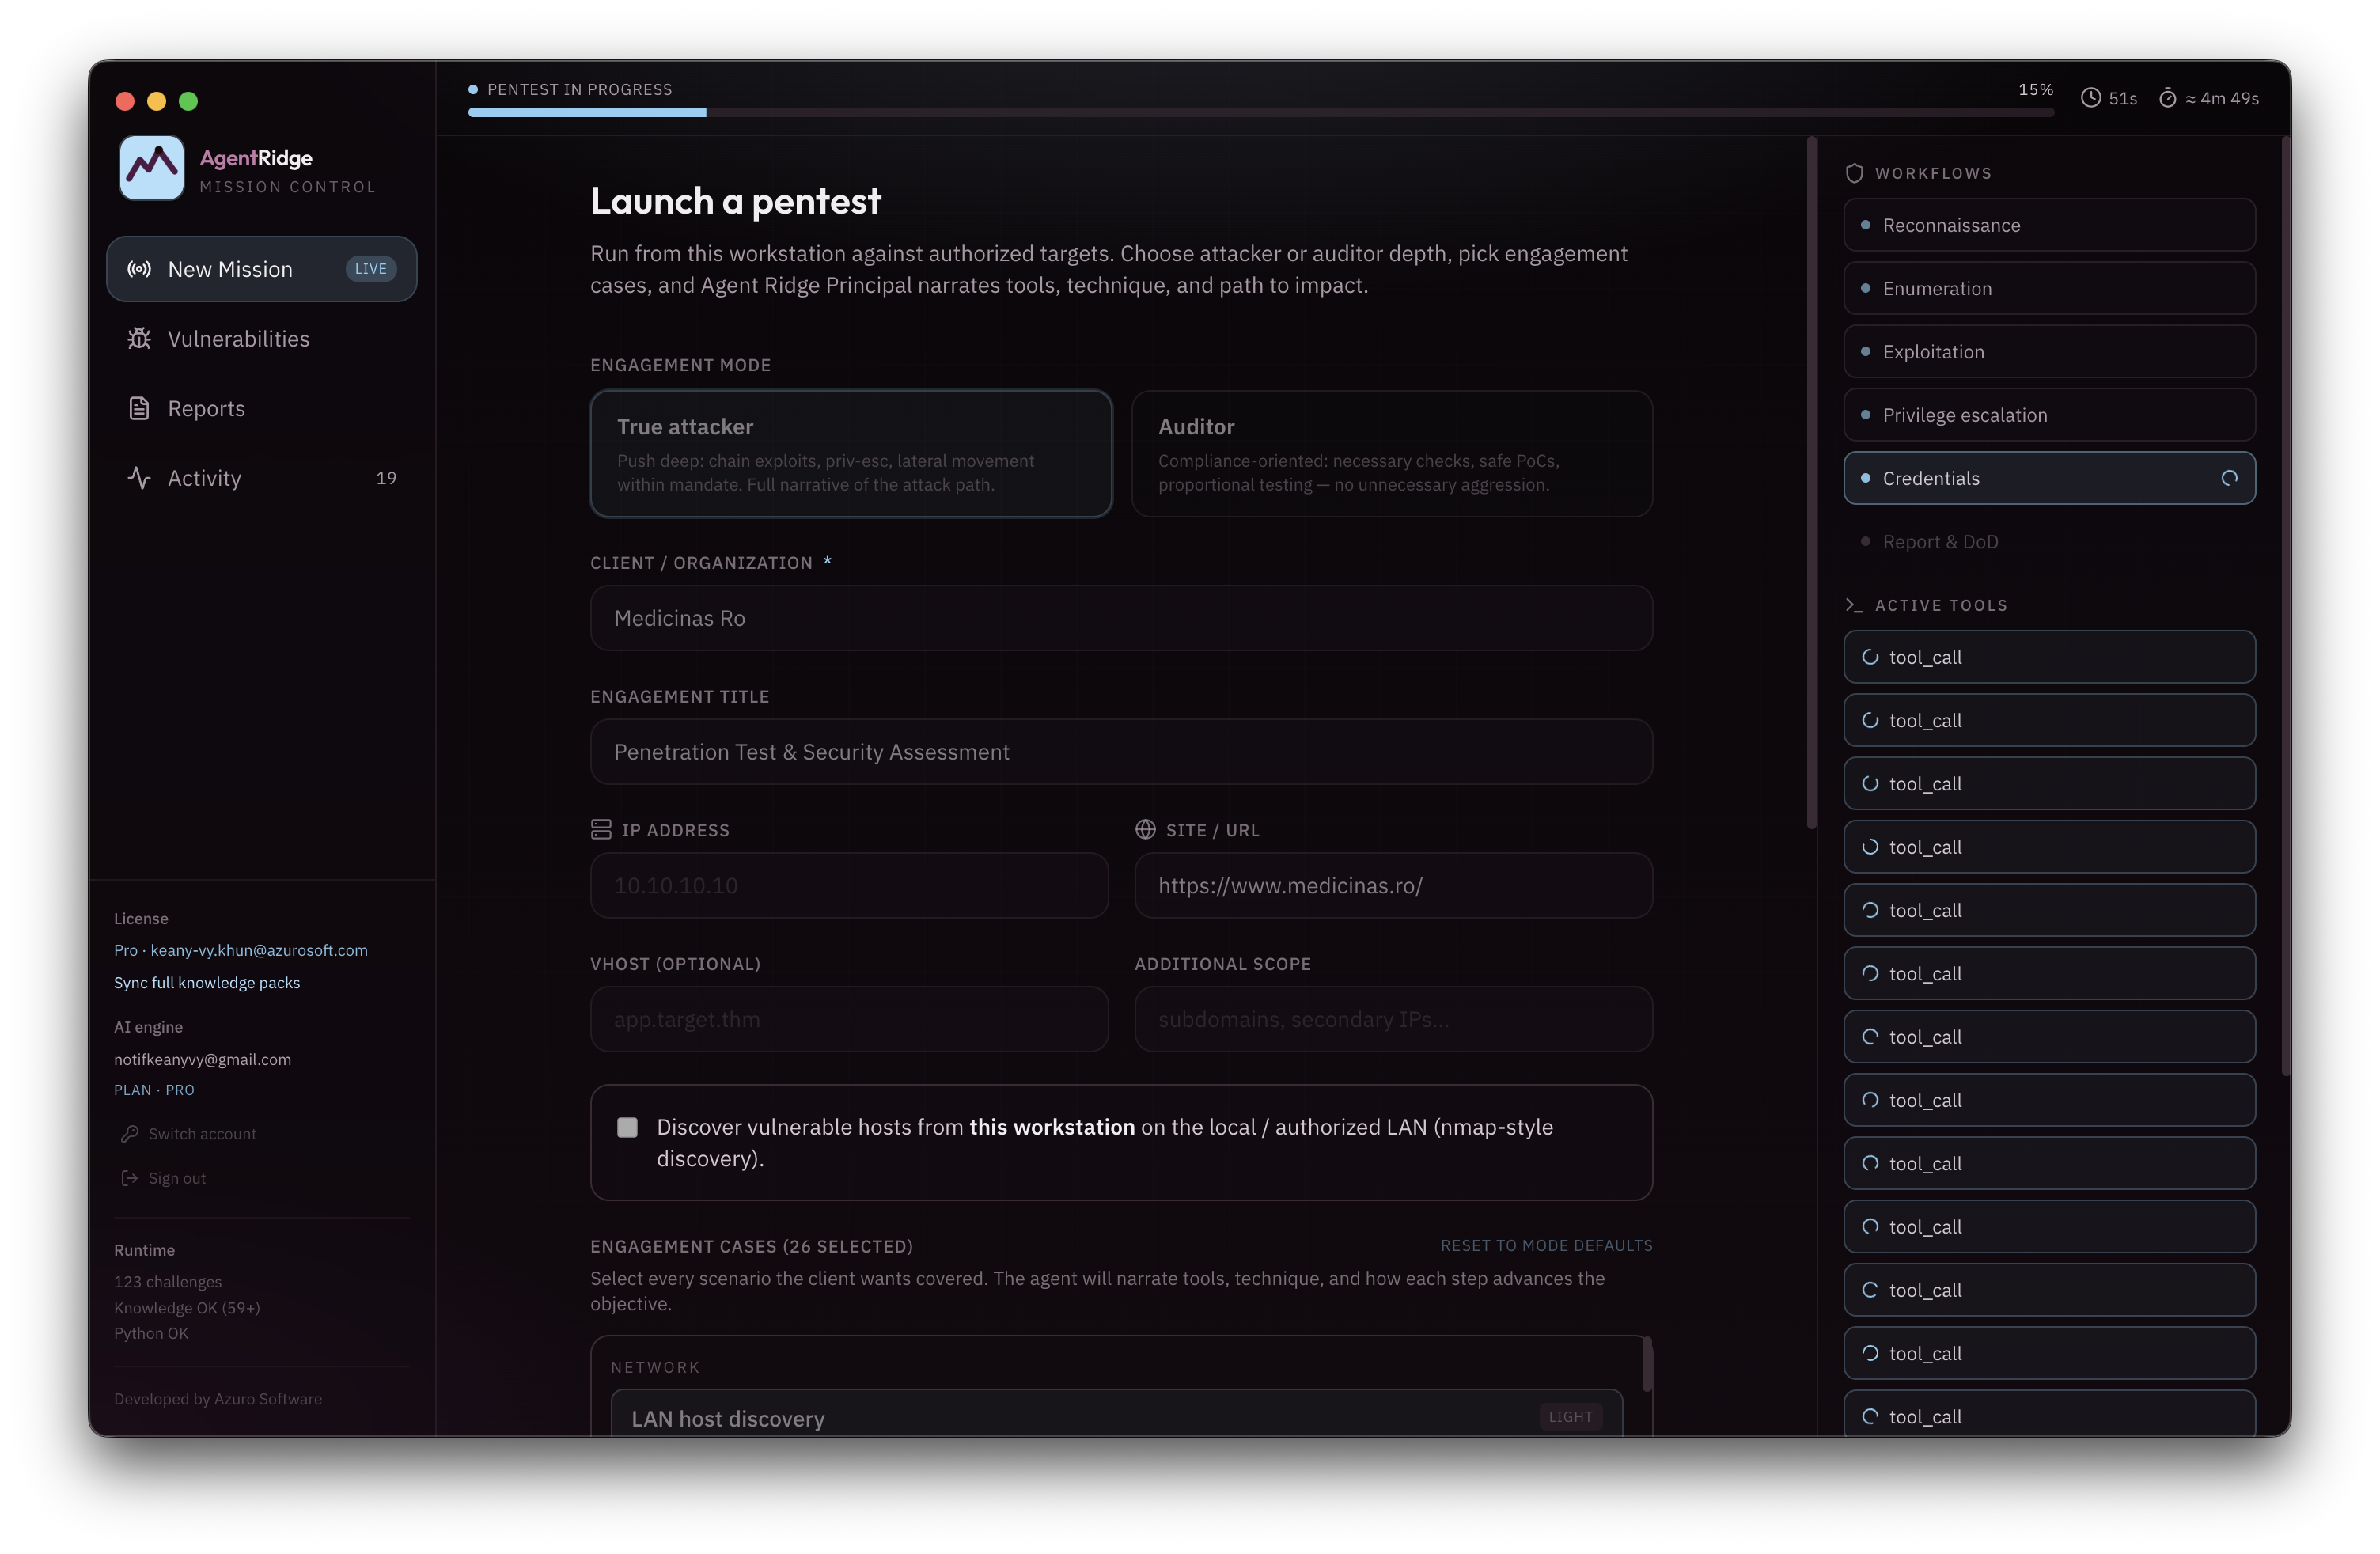This screenshot has width=2380, height=1554.
Task: Click Sync full knowledge packs link
Action: pos(207,983)
